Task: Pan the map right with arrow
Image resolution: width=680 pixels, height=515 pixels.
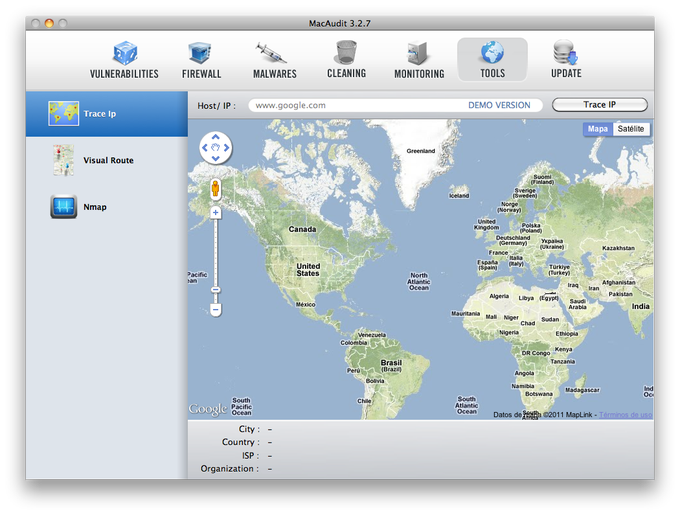Action: click(226, 148)
